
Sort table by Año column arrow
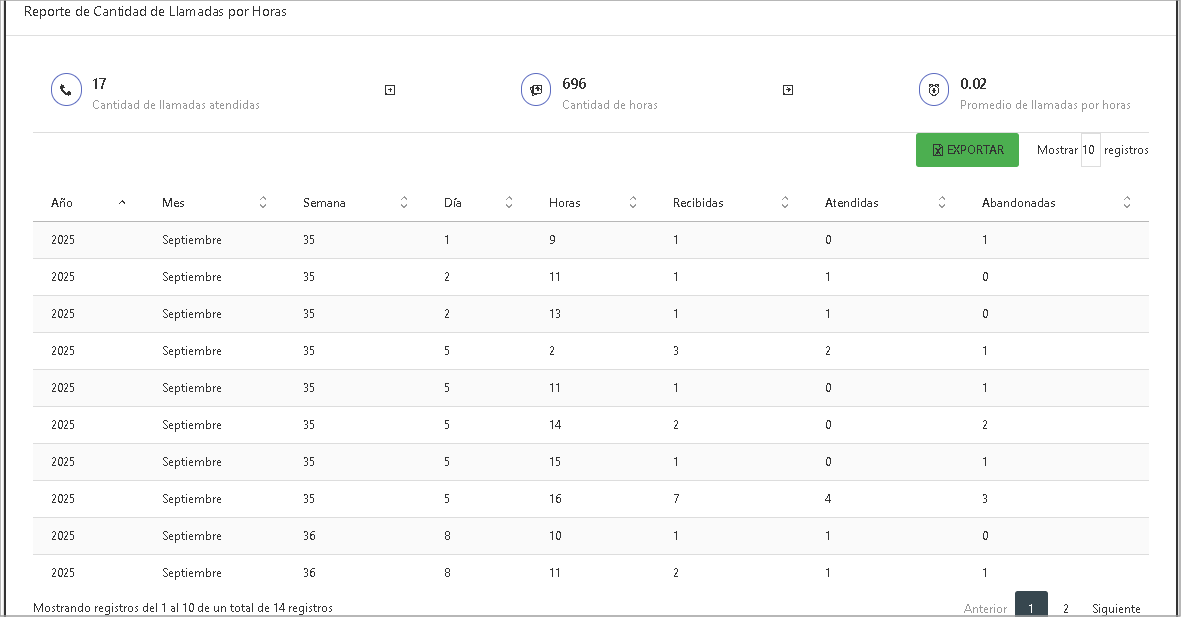click(x=122, y=203)
